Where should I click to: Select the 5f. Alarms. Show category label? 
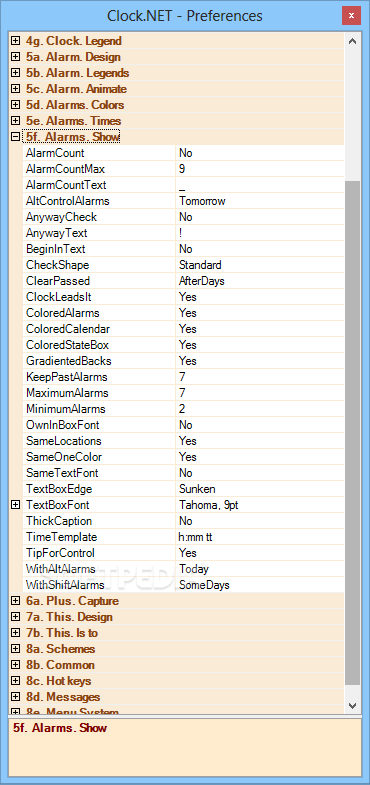[x=73, y=137]
